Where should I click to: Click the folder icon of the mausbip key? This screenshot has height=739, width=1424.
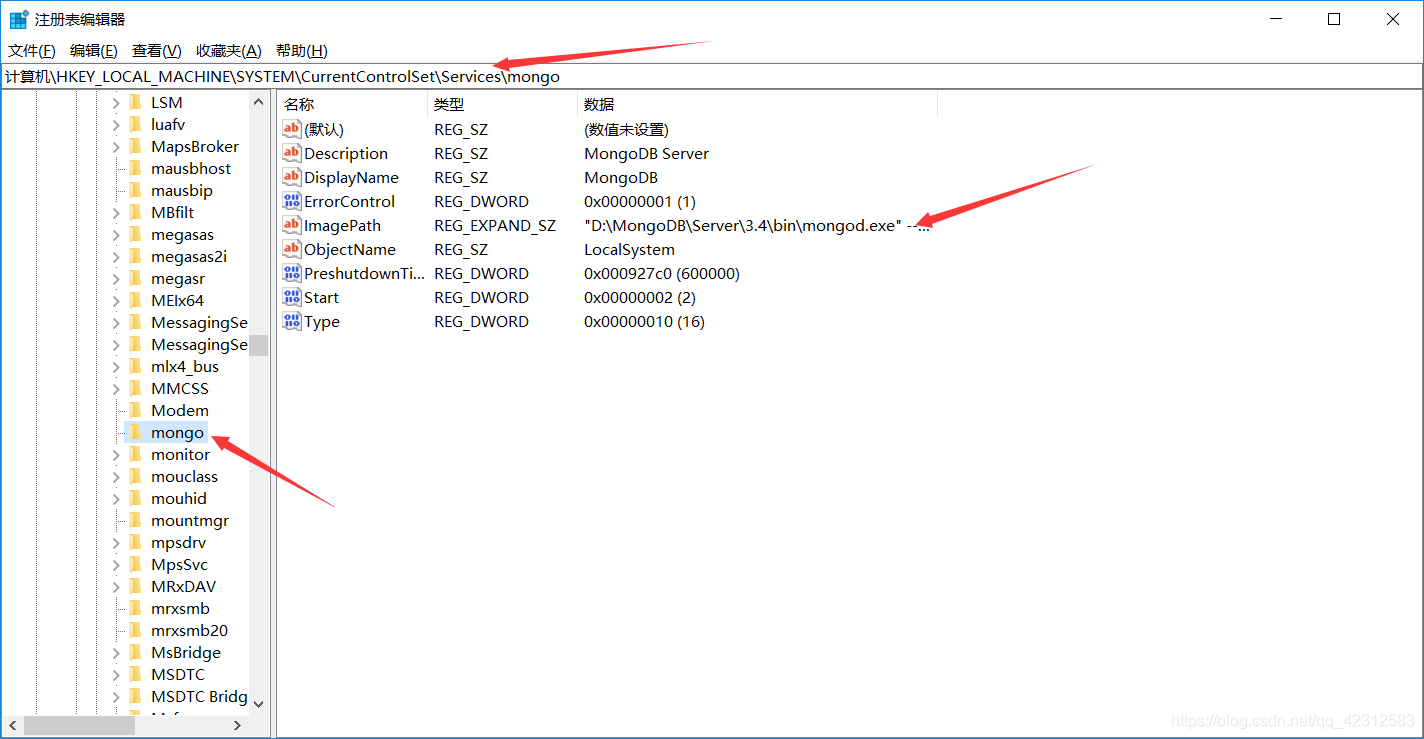pos(135,190)
